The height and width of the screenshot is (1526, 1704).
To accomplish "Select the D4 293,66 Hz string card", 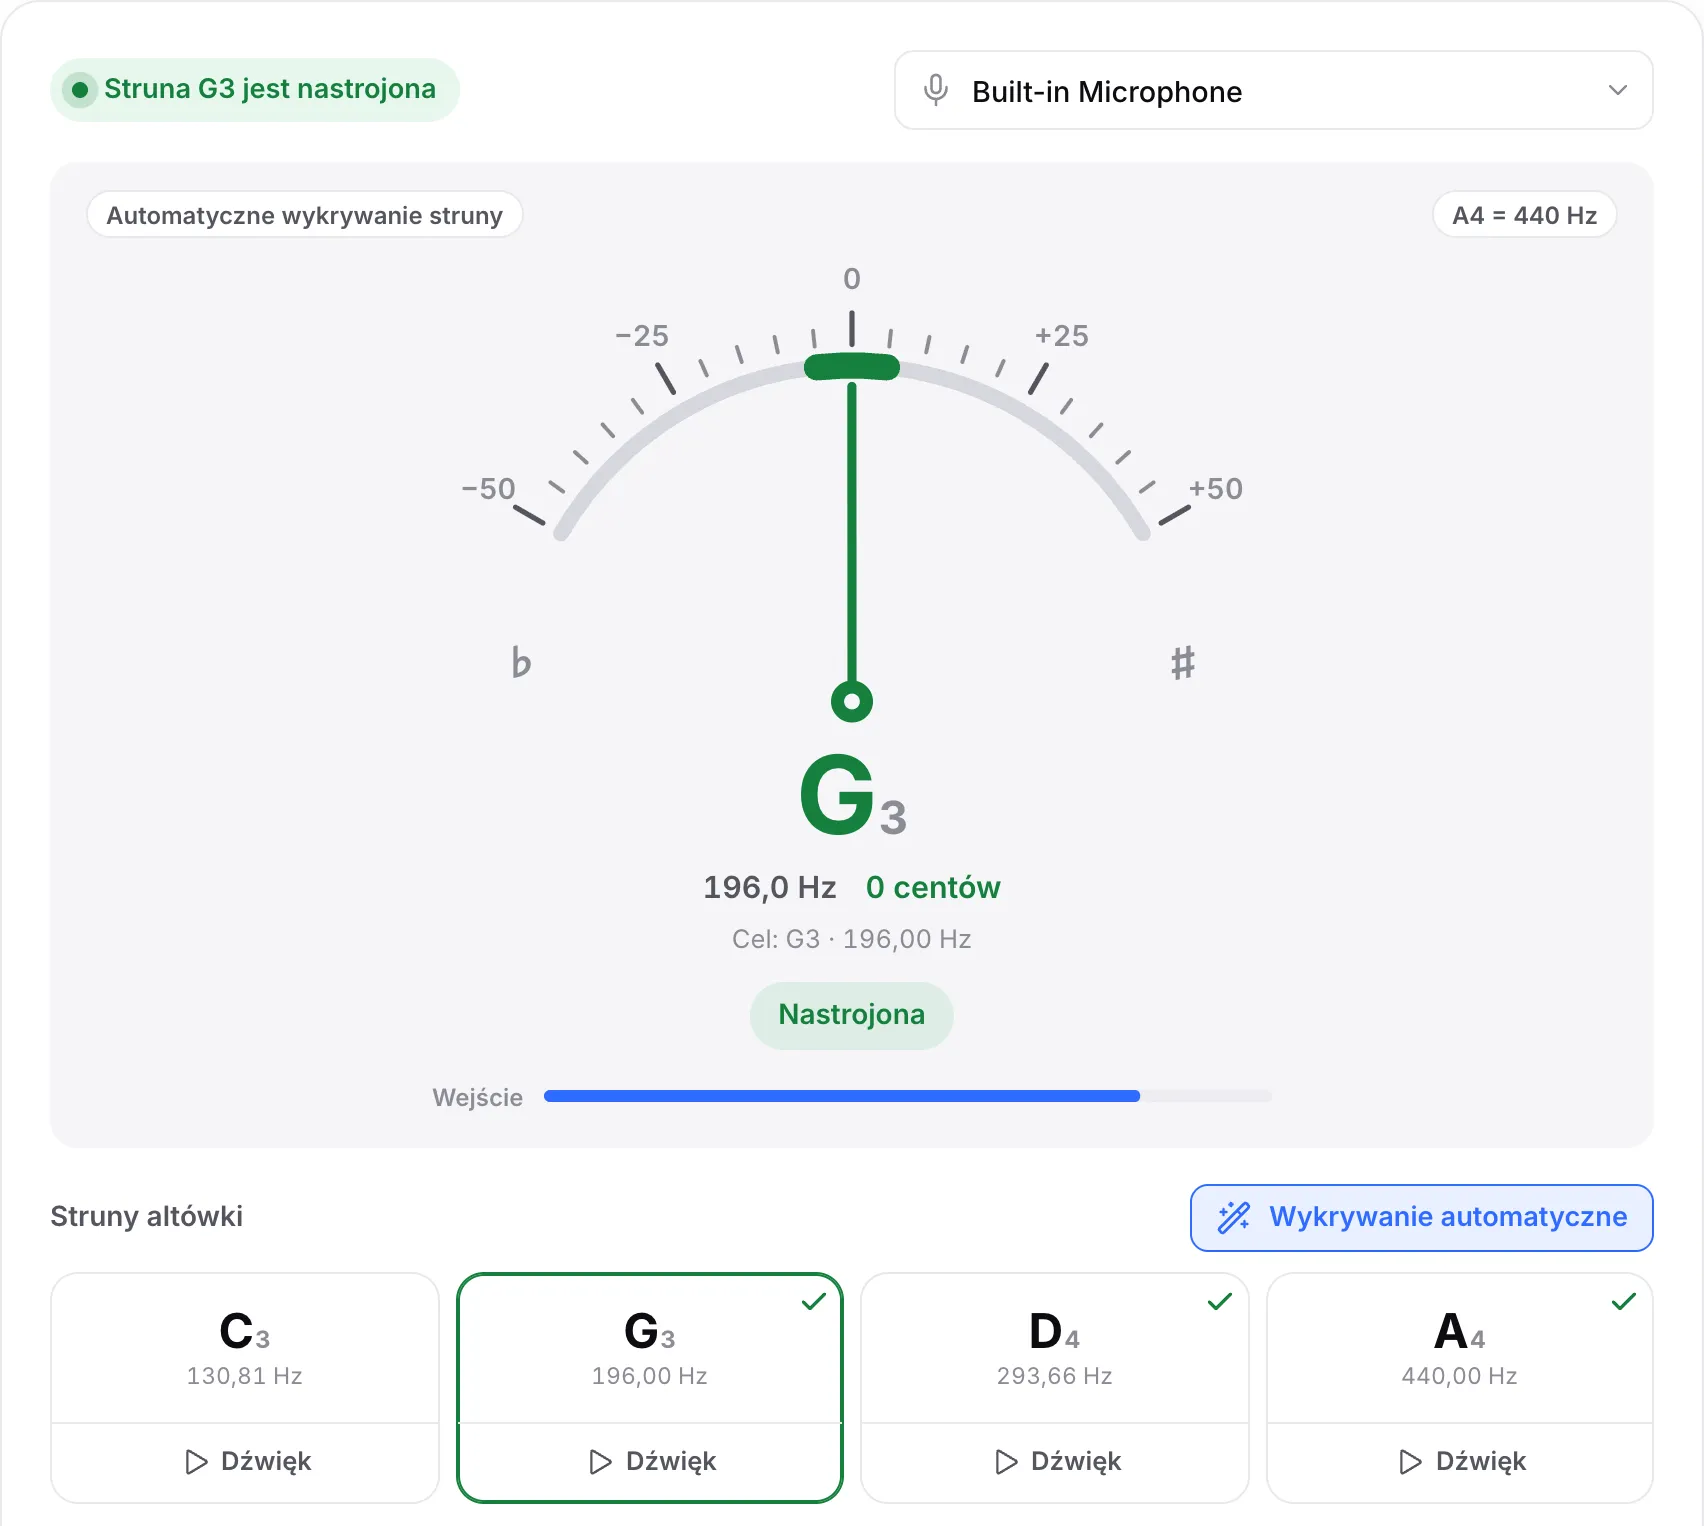I will tap(1055, 1348).
